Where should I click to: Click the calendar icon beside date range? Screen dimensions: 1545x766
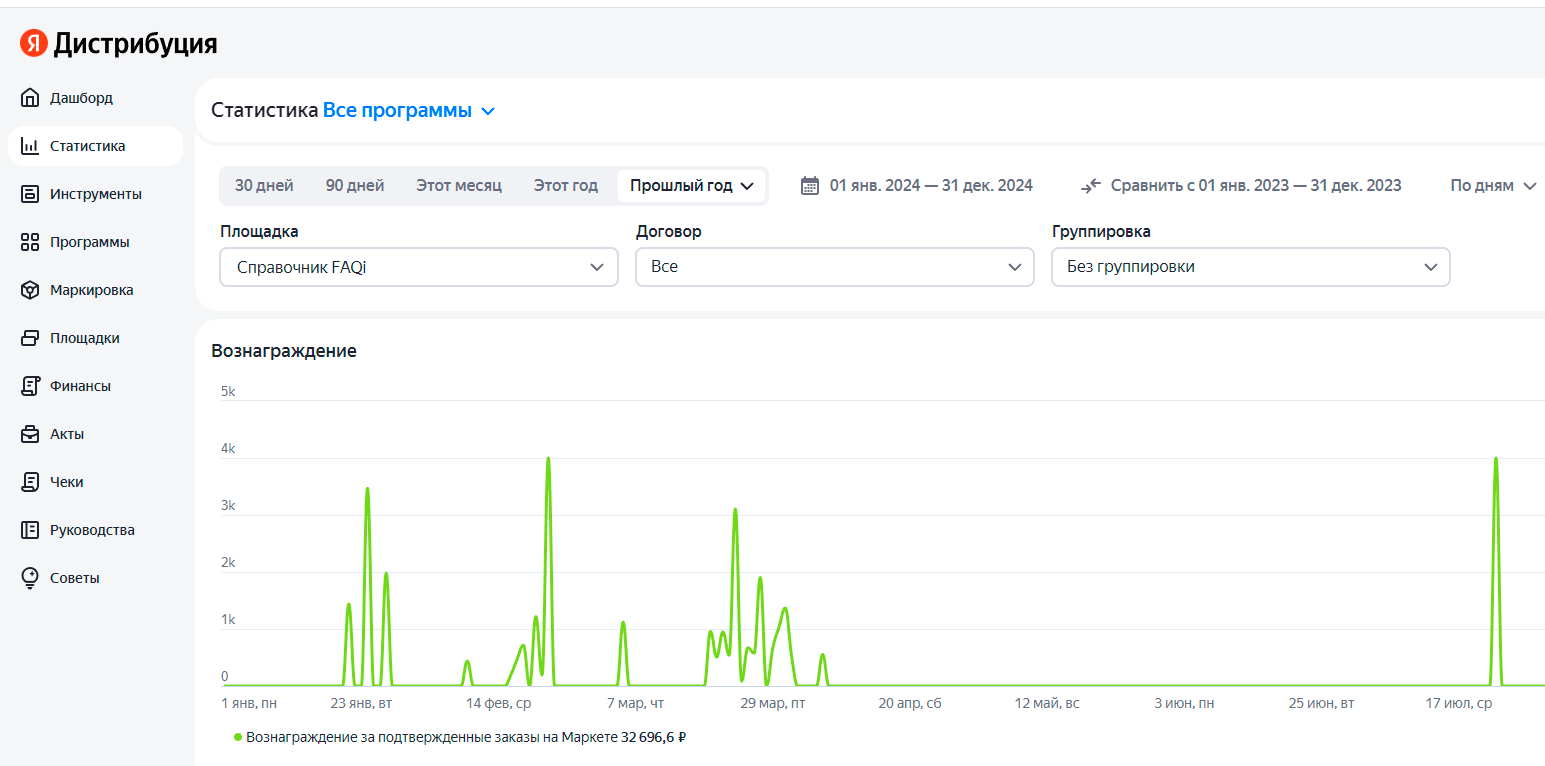[810, 186]
